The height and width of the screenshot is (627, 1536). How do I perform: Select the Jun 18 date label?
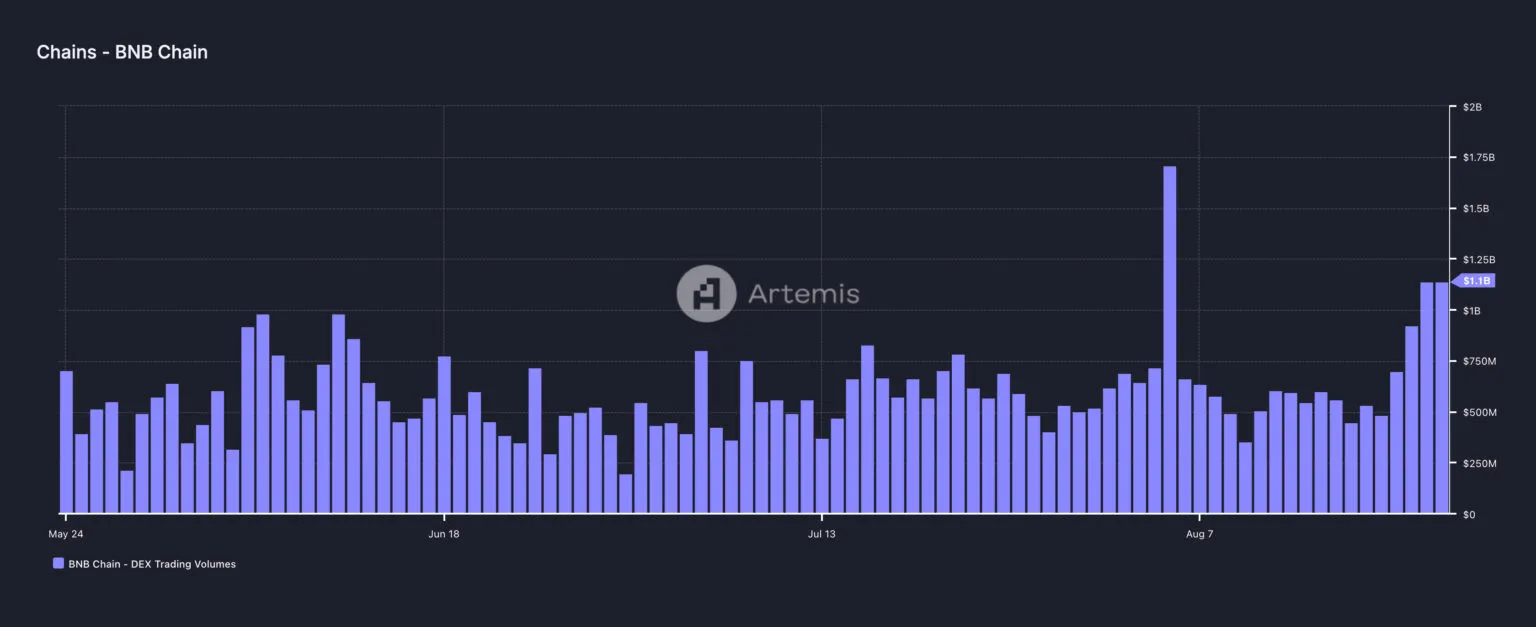(x=444, y=533)
